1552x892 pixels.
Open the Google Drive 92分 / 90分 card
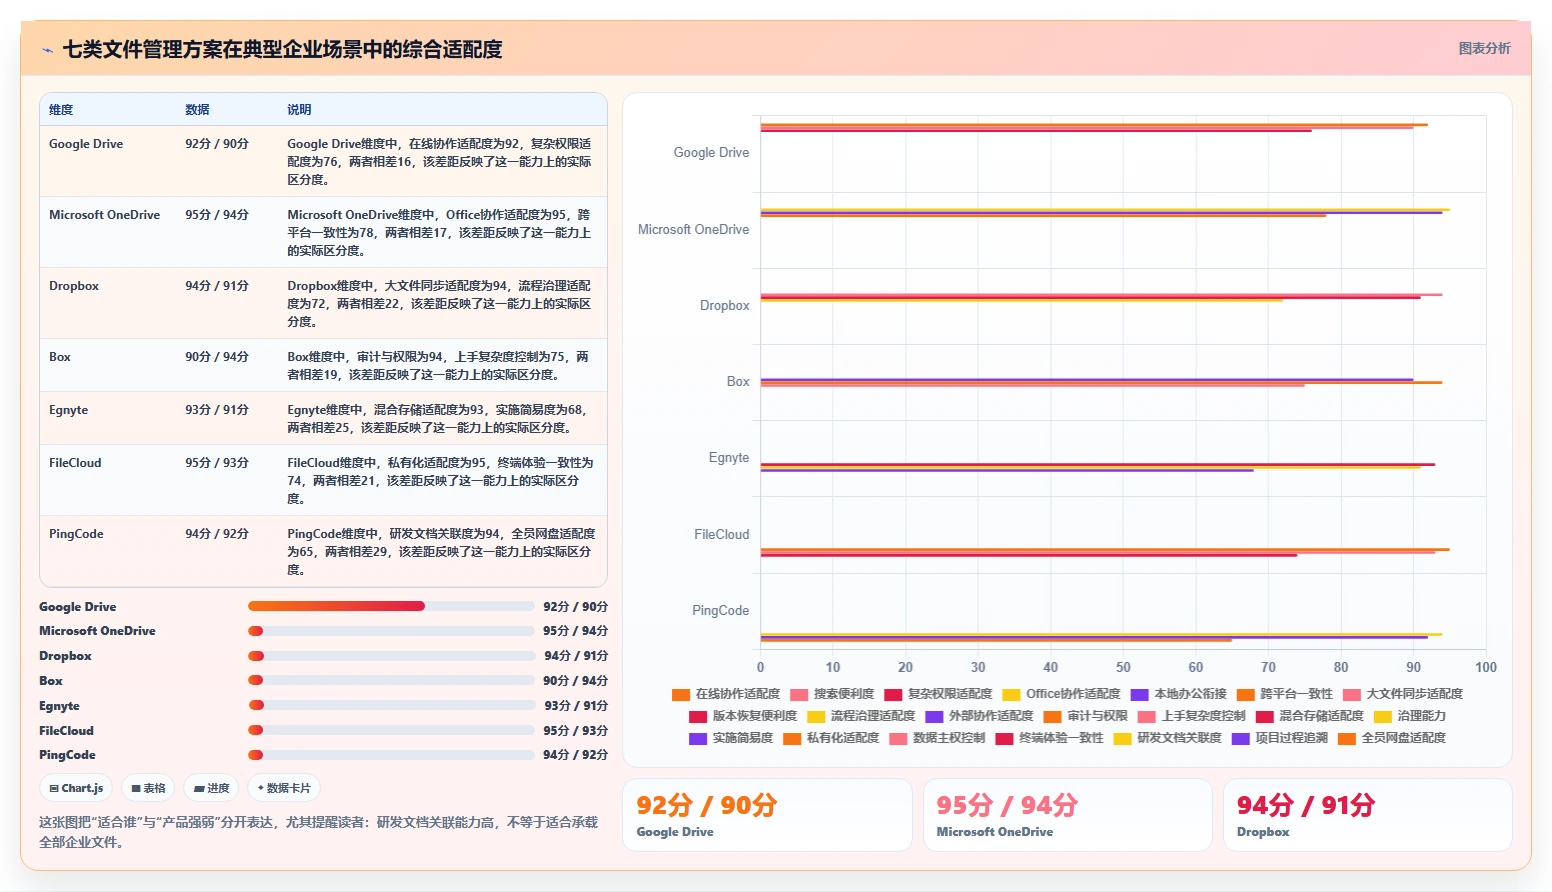pyautogui.click(x=767, y=815)
